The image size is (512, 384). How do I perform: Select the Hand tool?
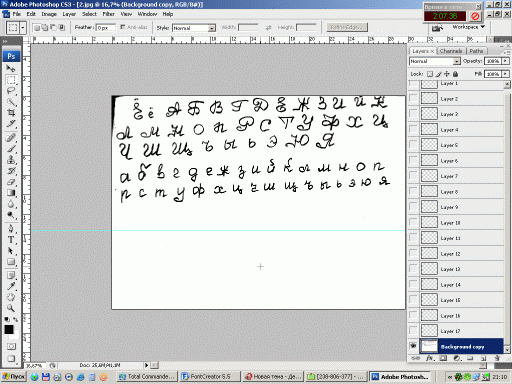point(11,297)
